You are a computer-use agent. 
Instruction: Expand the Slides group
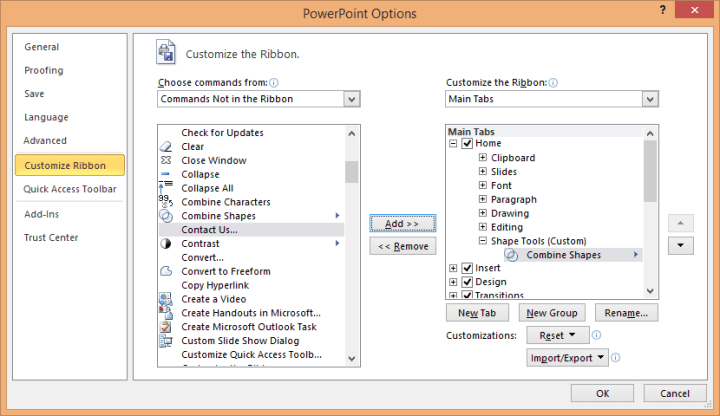pyautogui.click(x=483, y=171)
